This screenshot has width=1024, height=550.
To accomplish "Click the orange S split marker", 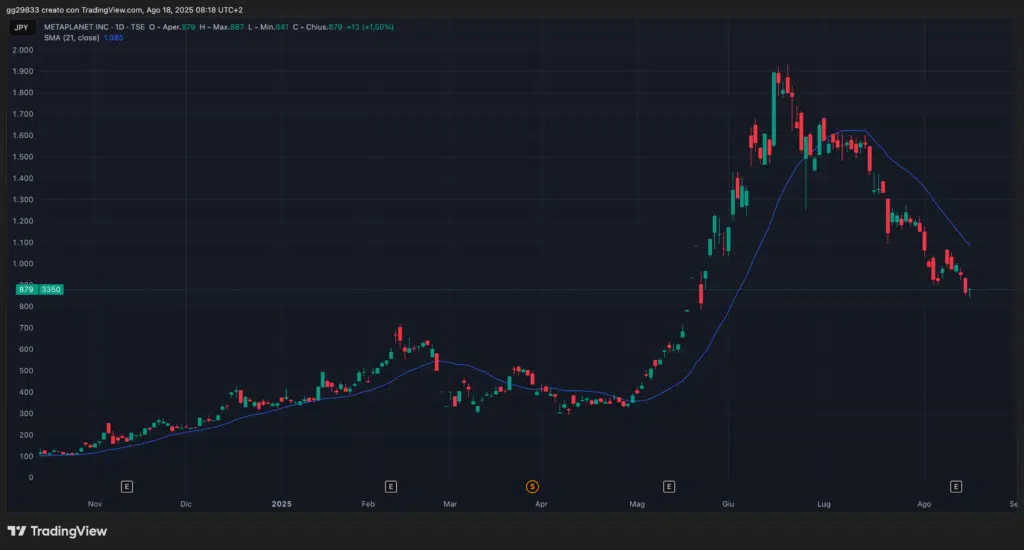I will 532,486.
